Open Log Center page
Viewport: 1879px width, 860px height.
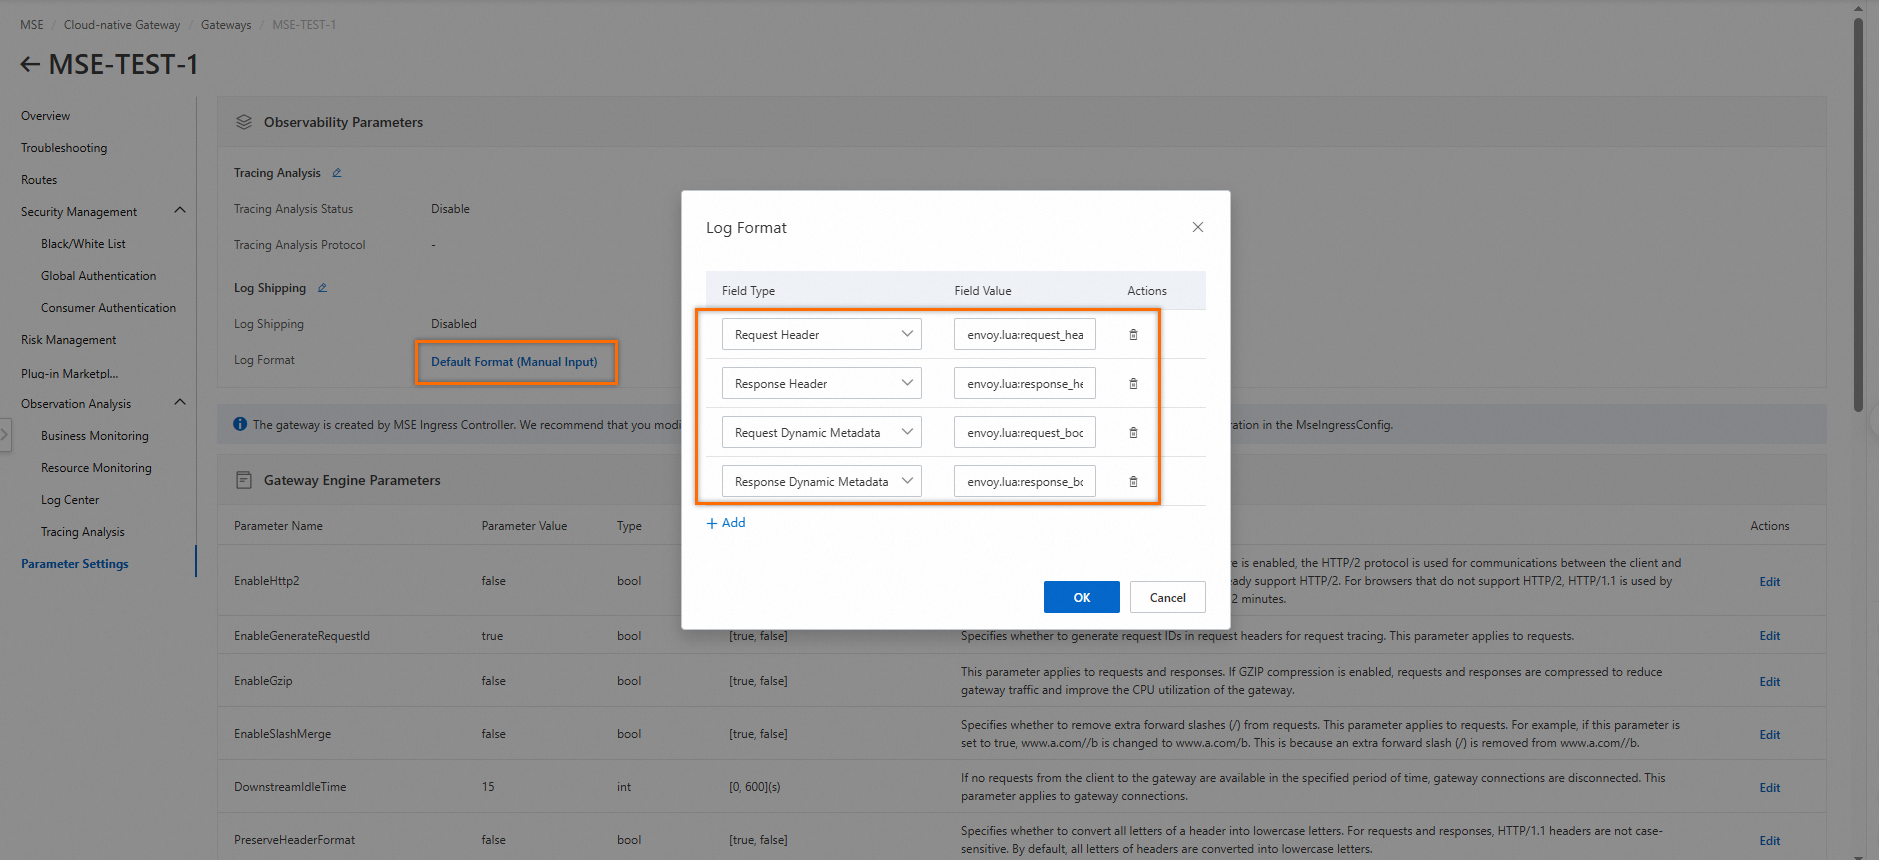(70, 500)
